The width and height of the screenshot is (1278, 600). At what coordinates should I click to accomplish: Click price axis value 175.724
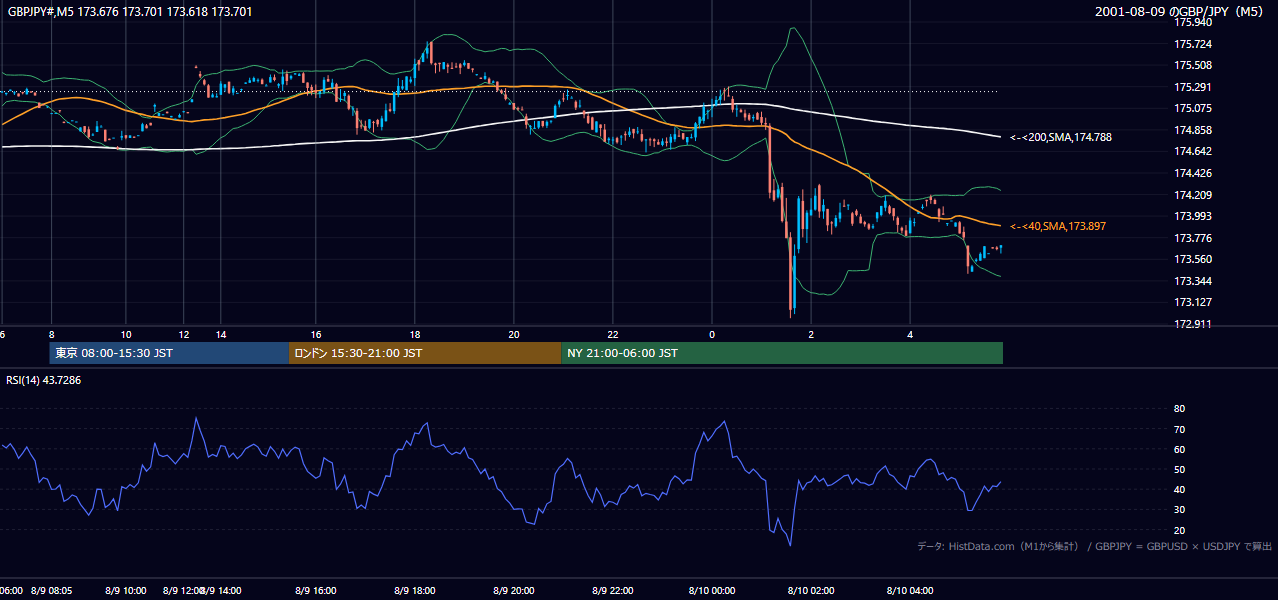pos(1193,44)
